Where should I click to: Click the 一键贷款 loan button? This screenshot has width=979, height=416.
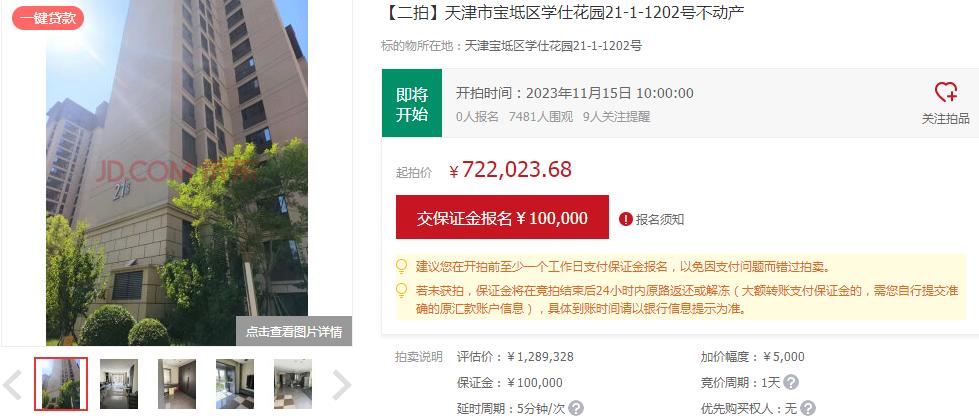click(x=47, y=18)
